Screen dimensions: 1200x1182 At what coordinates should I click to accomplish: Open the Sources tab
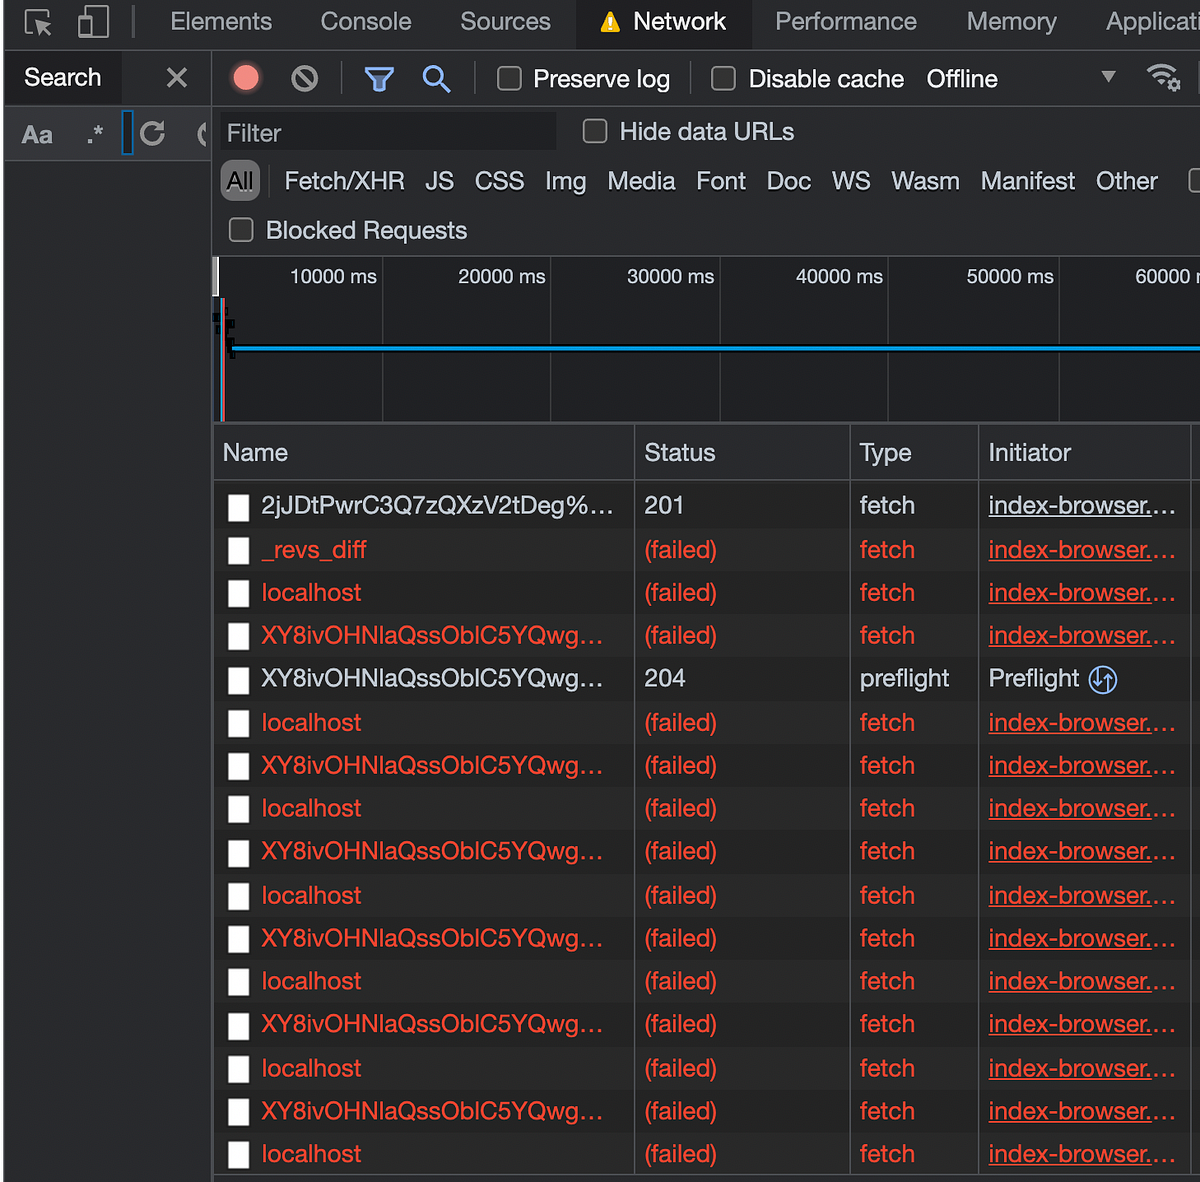point(505,22)
